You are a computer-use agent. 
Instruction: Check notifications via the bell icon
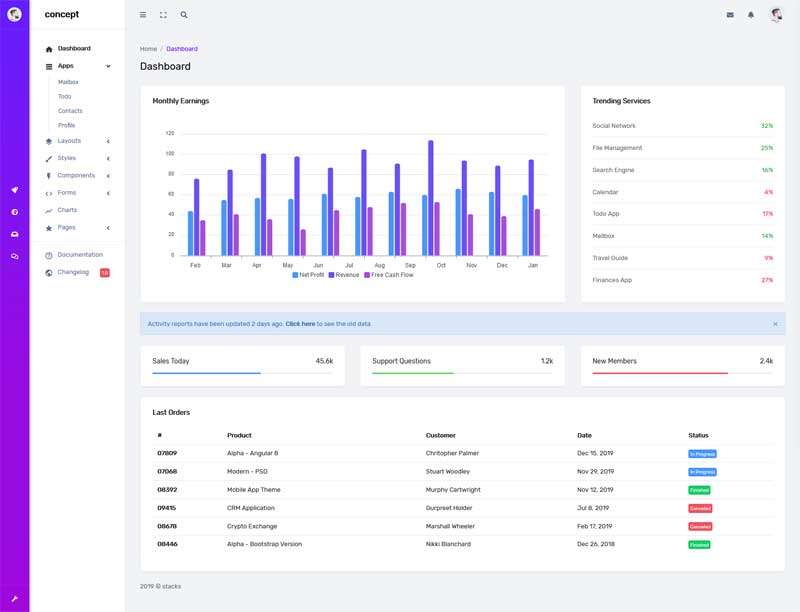pyautogui.click(x=753, y=14)
